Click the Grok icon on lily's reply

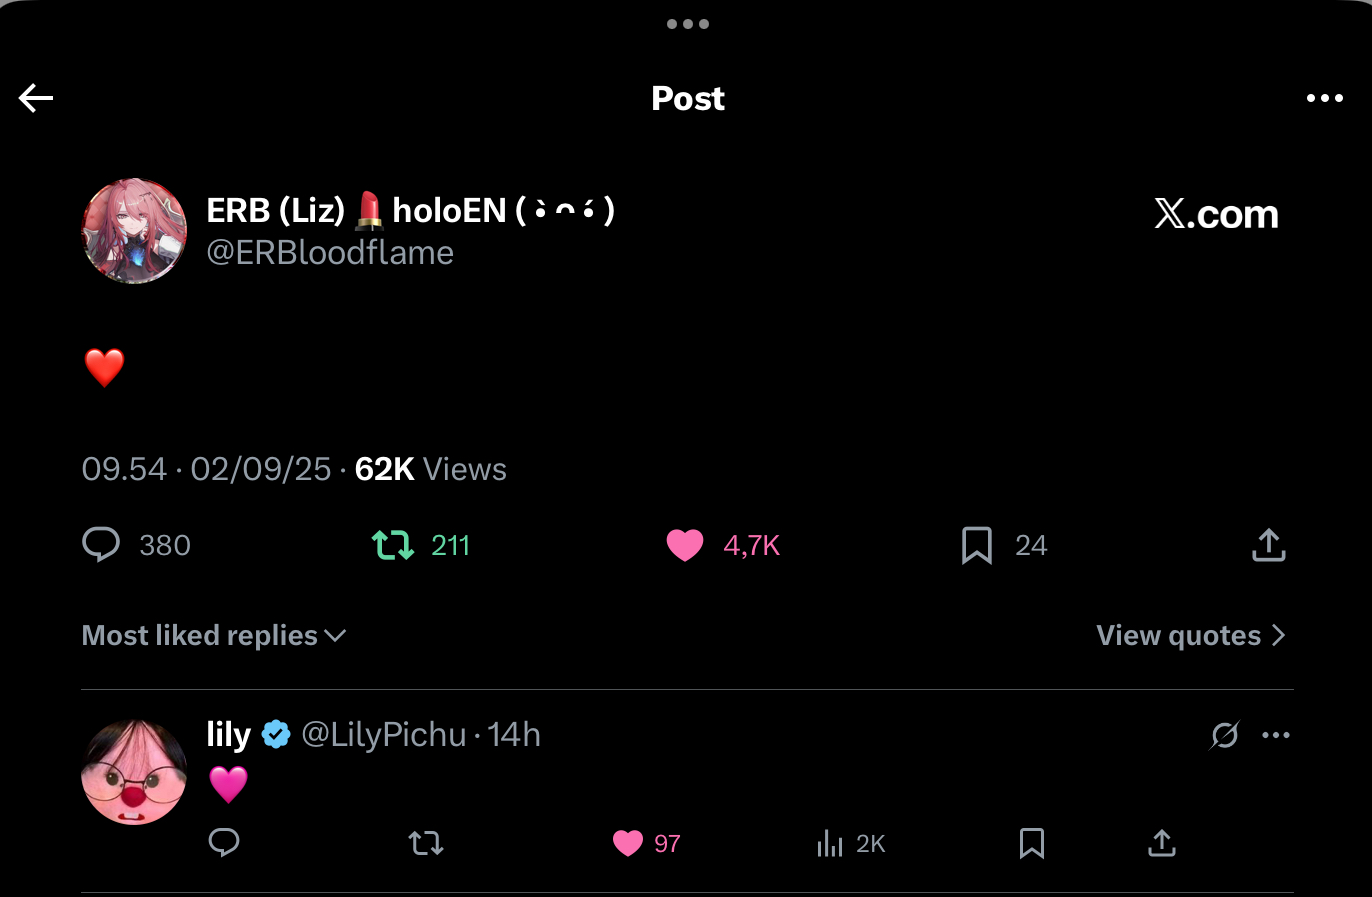1225,735
